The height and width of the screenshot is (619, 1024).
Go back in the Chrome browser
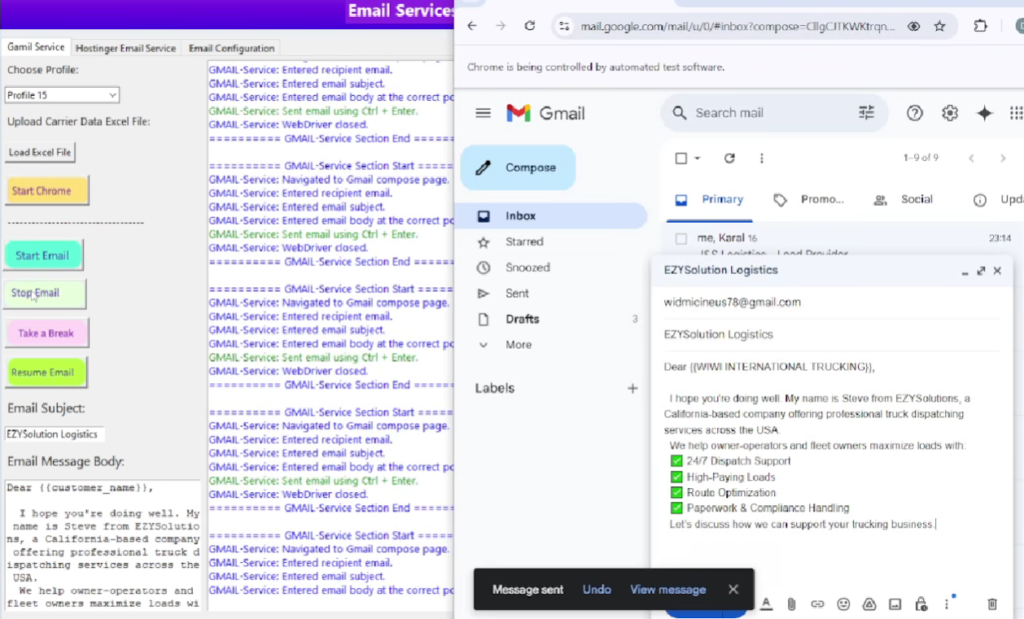click(x=472, y=26)
